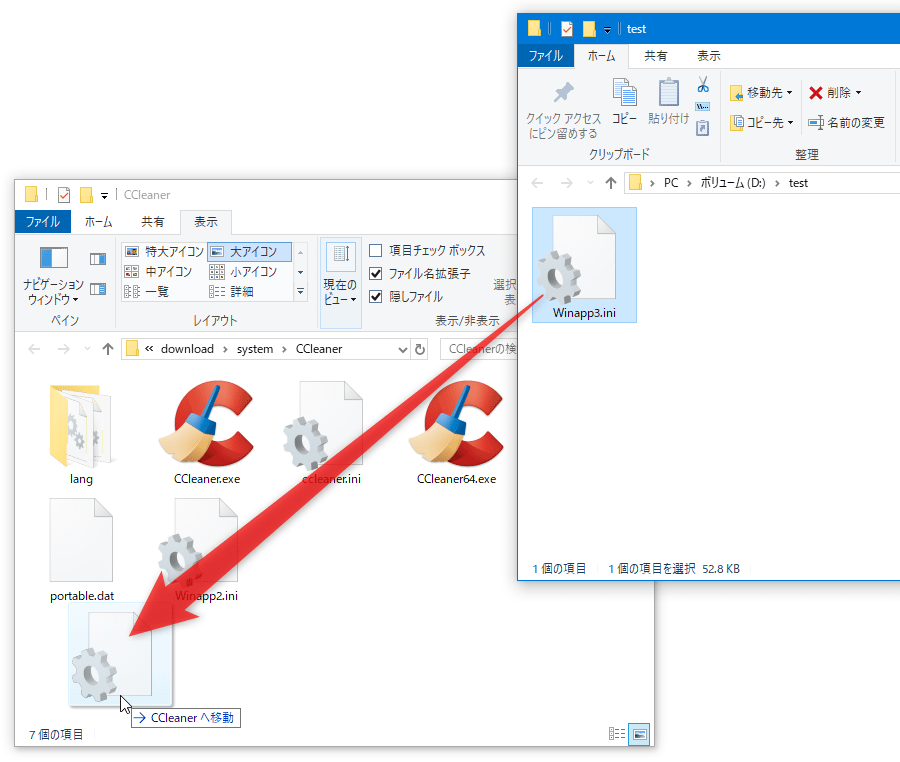Go back in test window navigation

click(537, 183)
